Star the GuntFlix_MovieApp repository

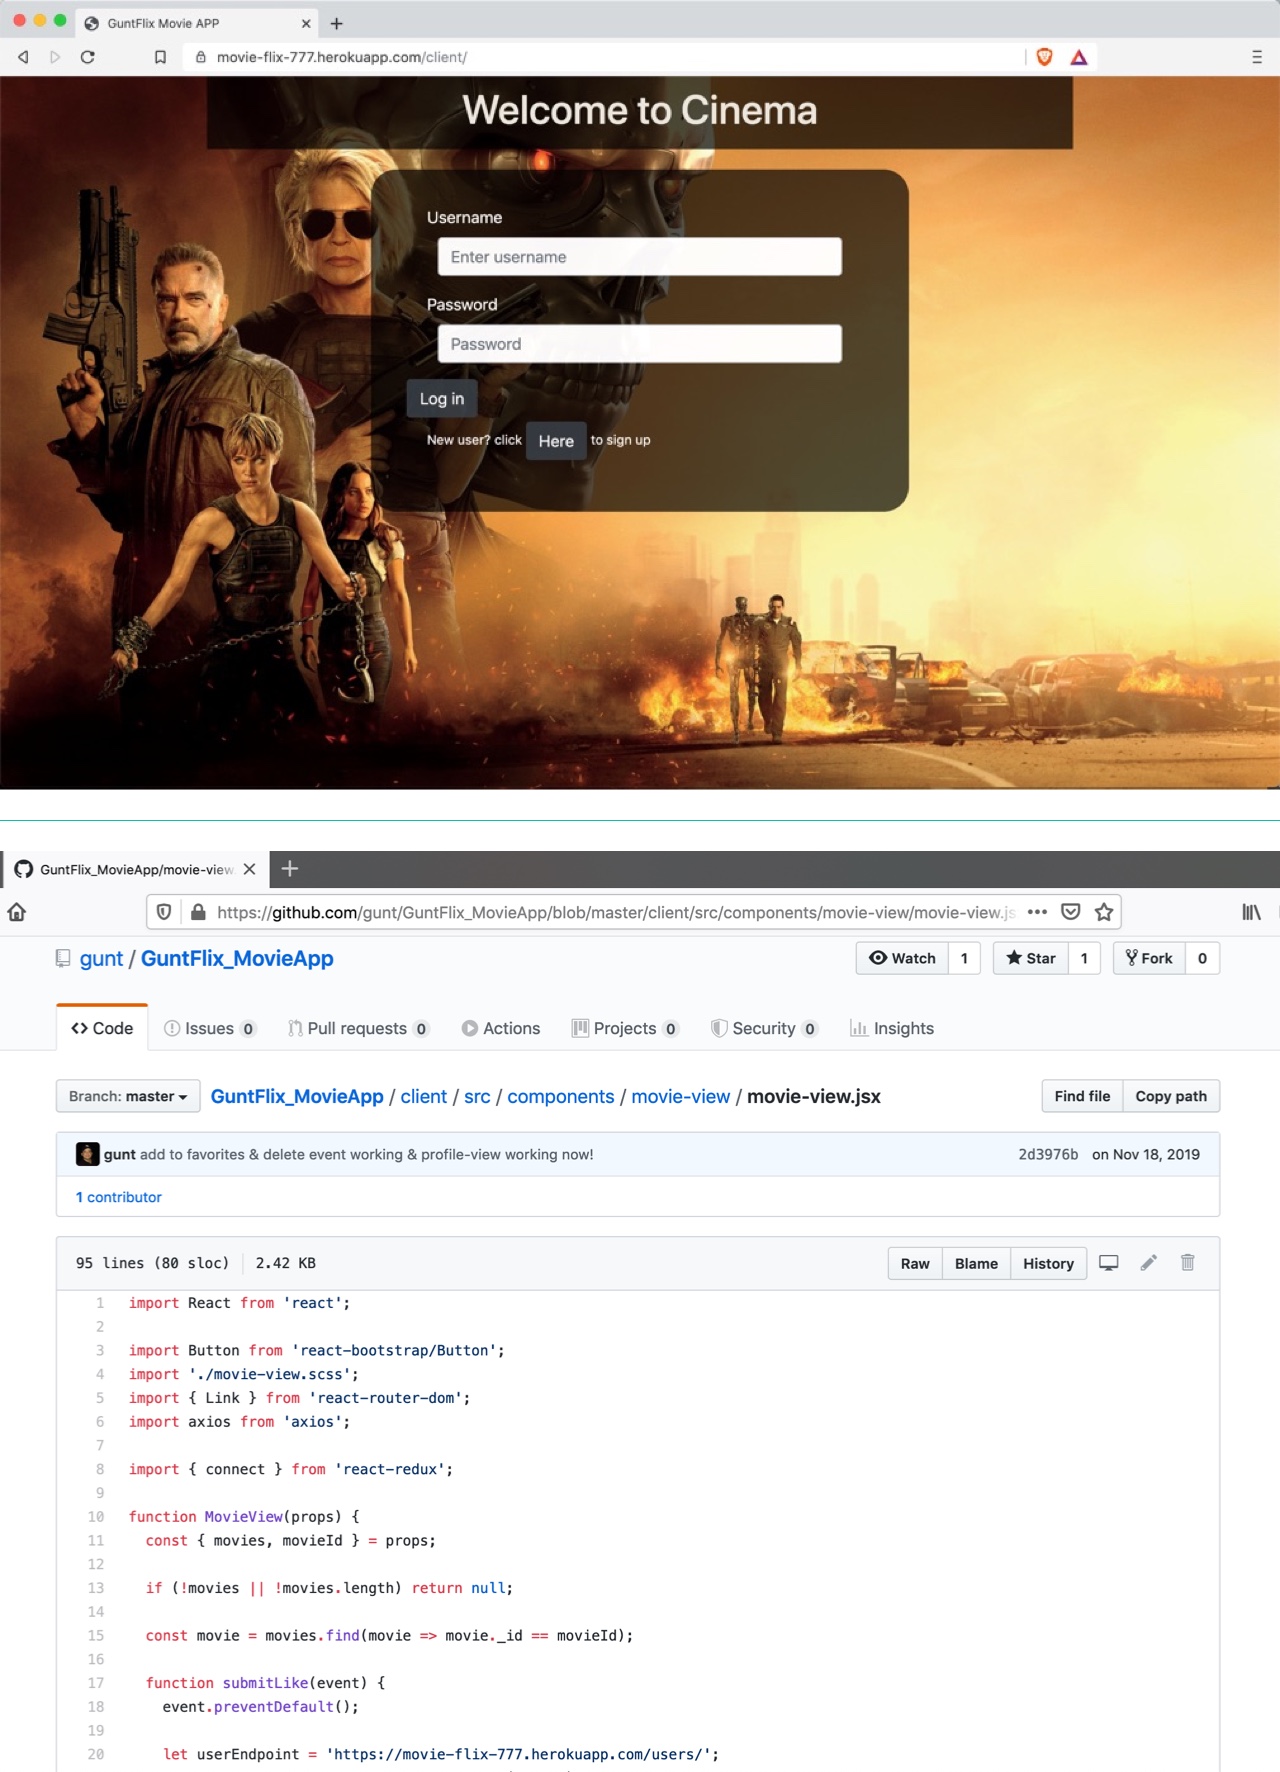click(x=1031, y=958)
